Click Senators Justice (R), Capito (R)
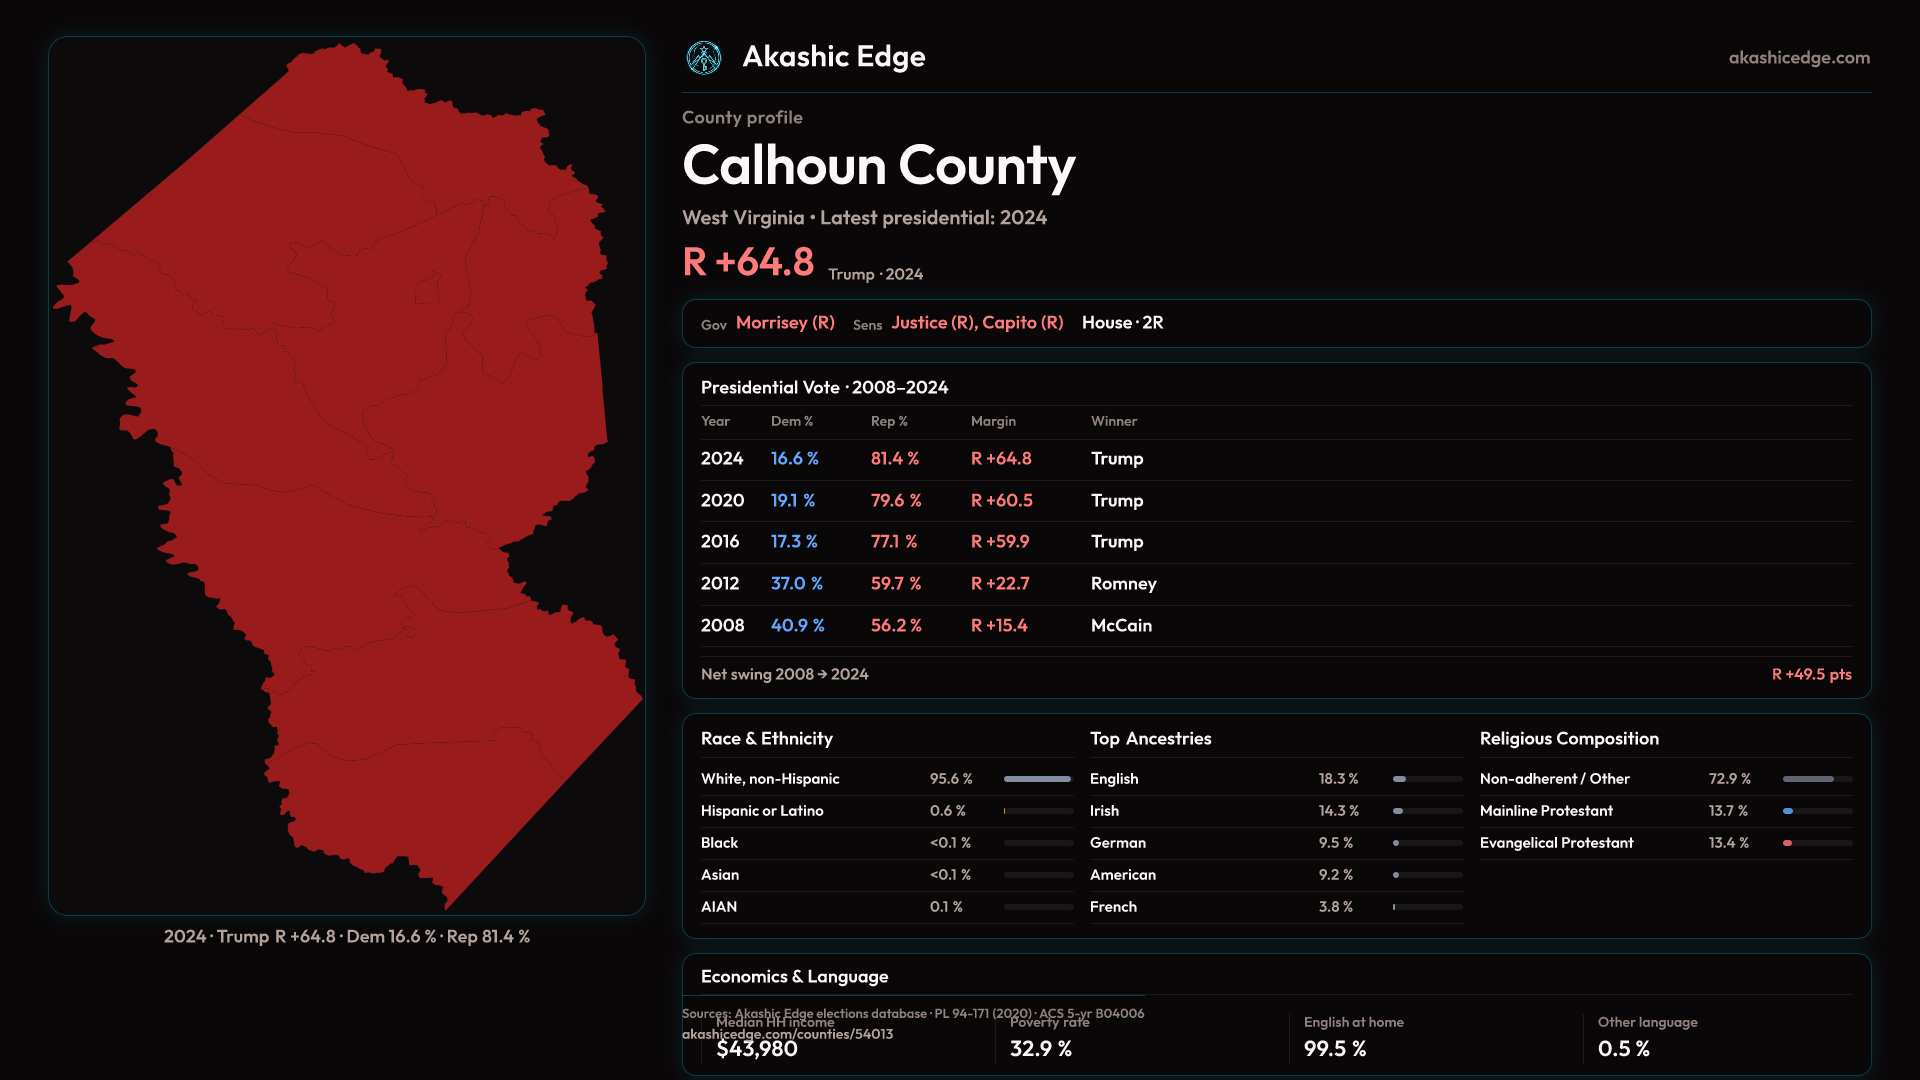 (977, 323)
